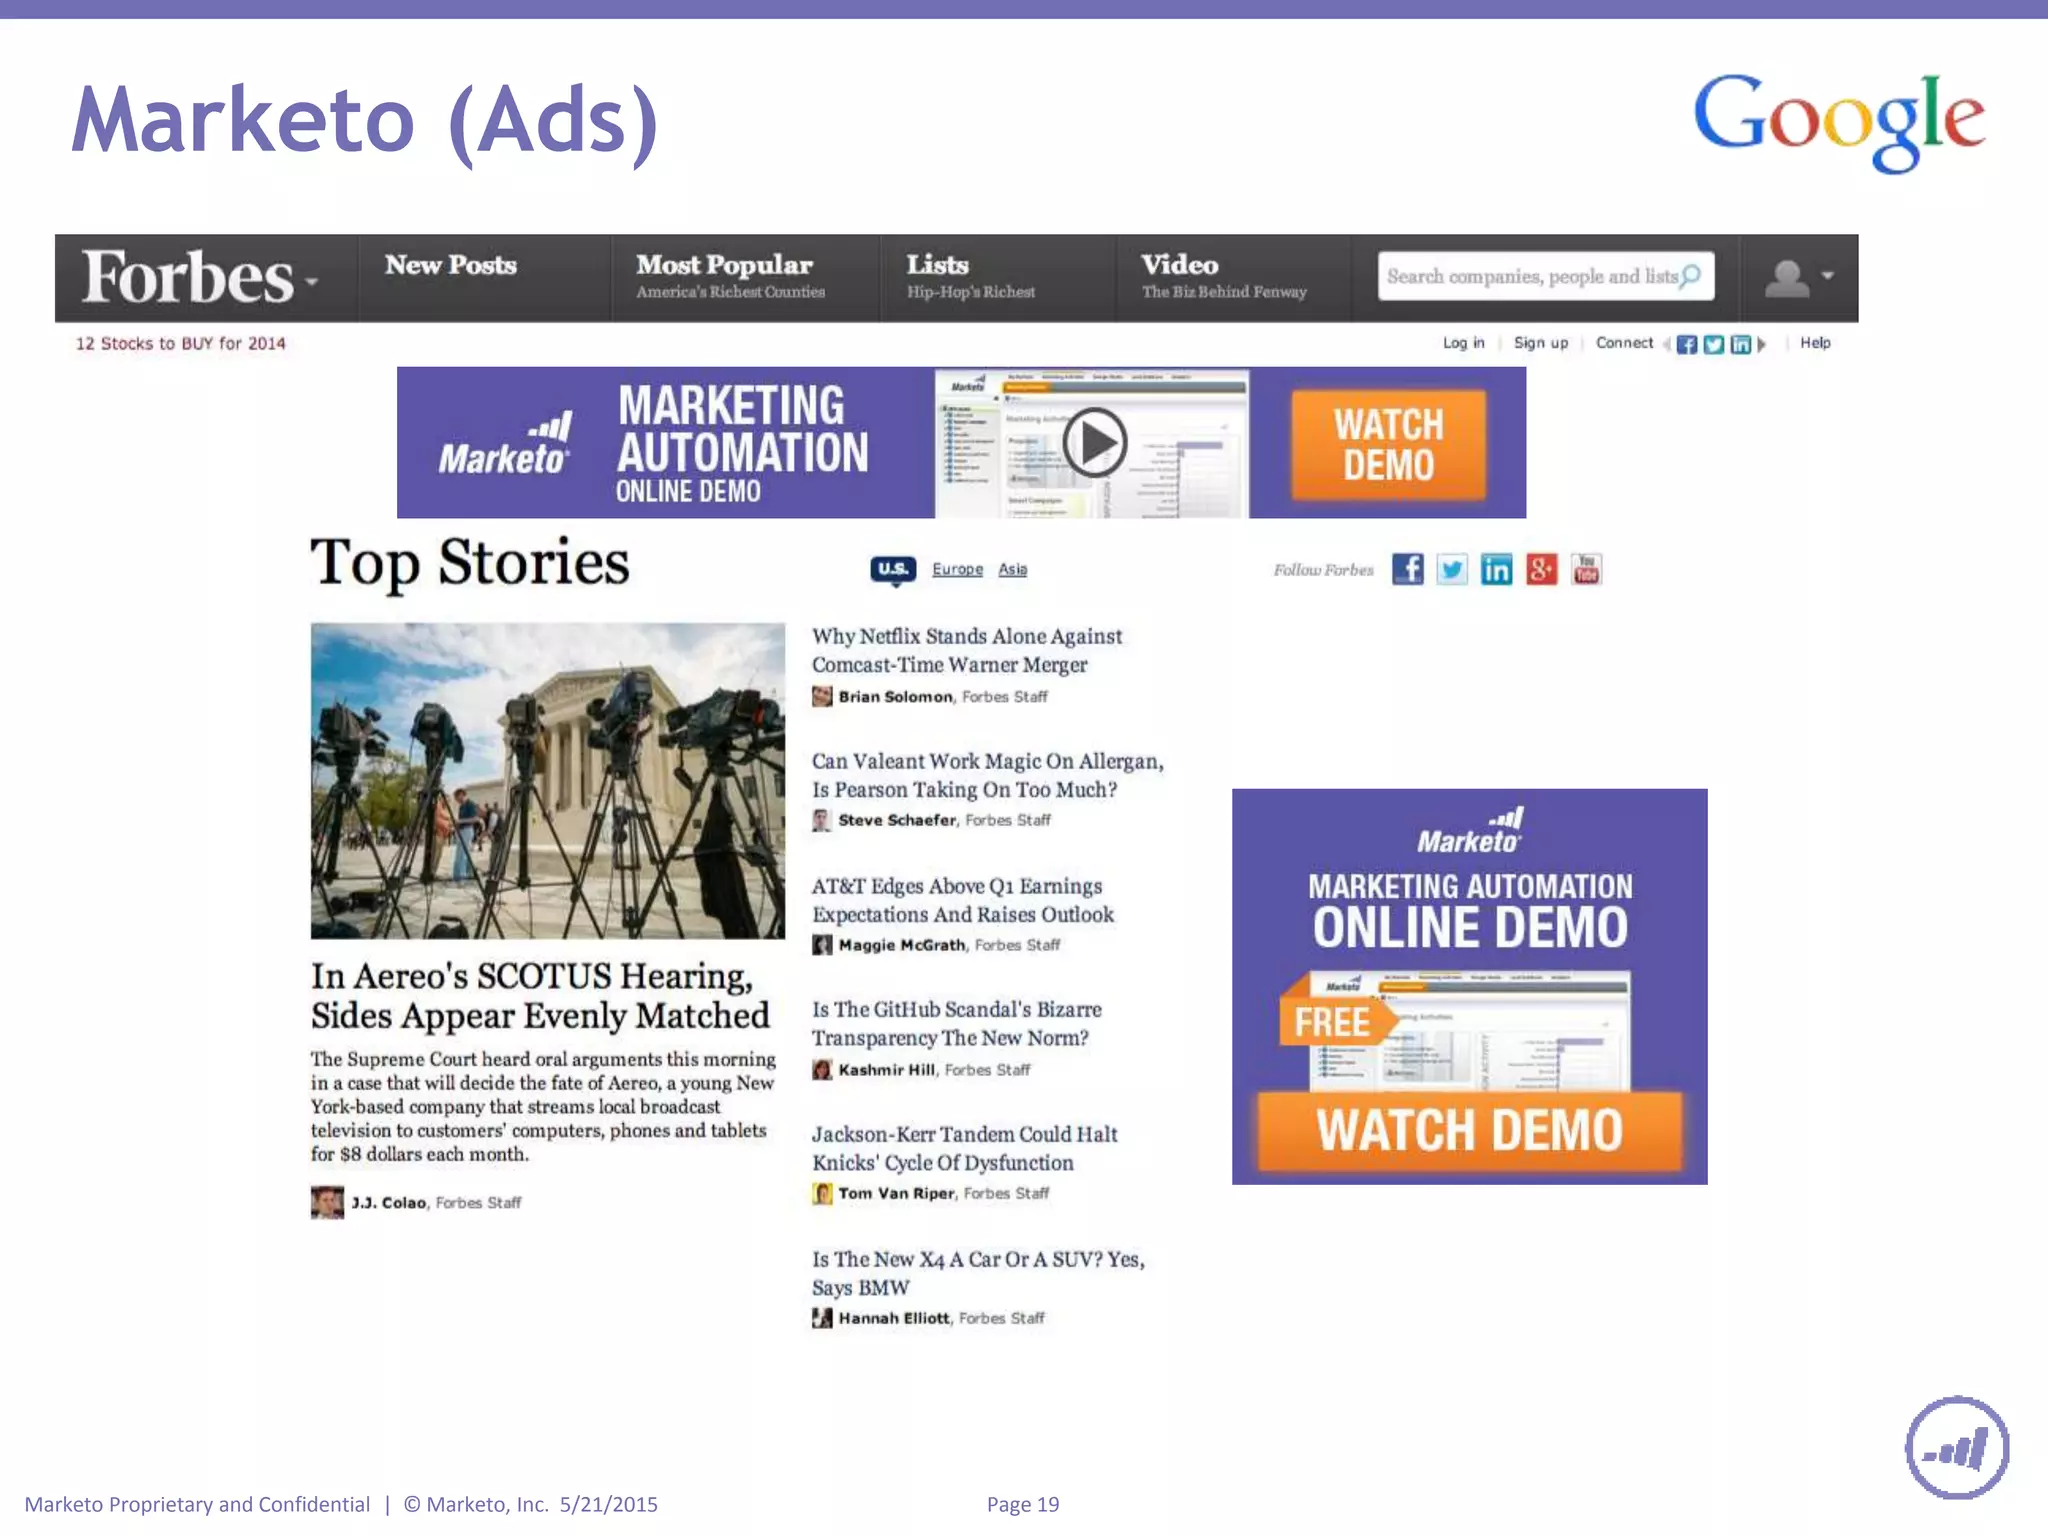Click the Kashmir Hill author avatar
2048x1536 pixels.
click(822, 1070)
